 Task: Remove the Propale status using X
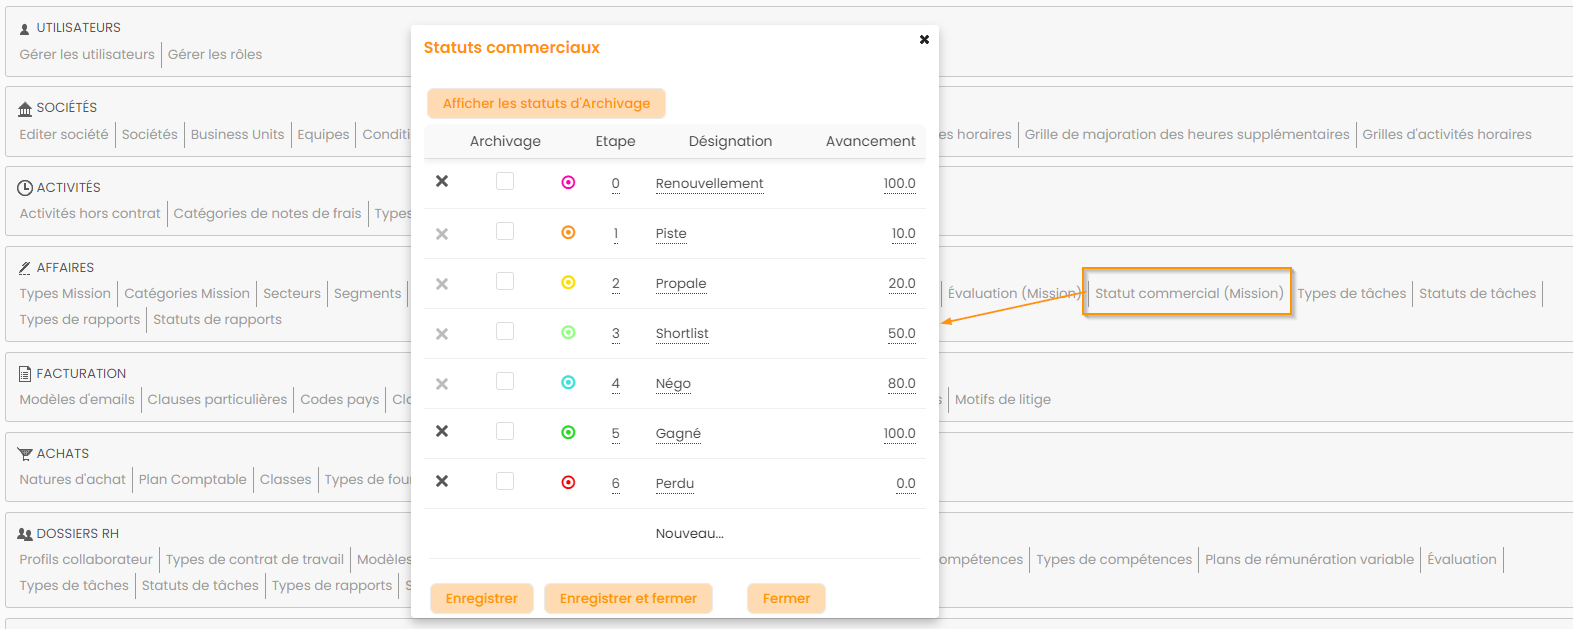442,284
